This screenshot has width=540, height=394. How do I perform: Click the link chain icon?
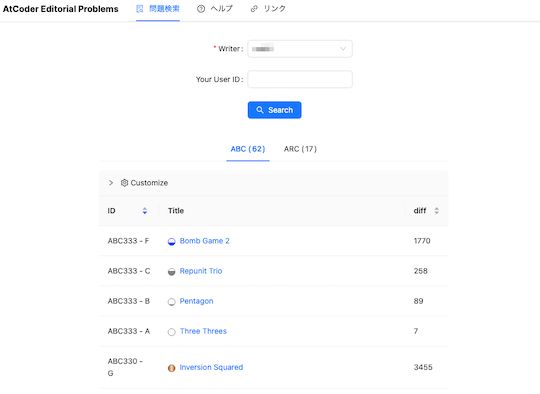click(254, 9)
